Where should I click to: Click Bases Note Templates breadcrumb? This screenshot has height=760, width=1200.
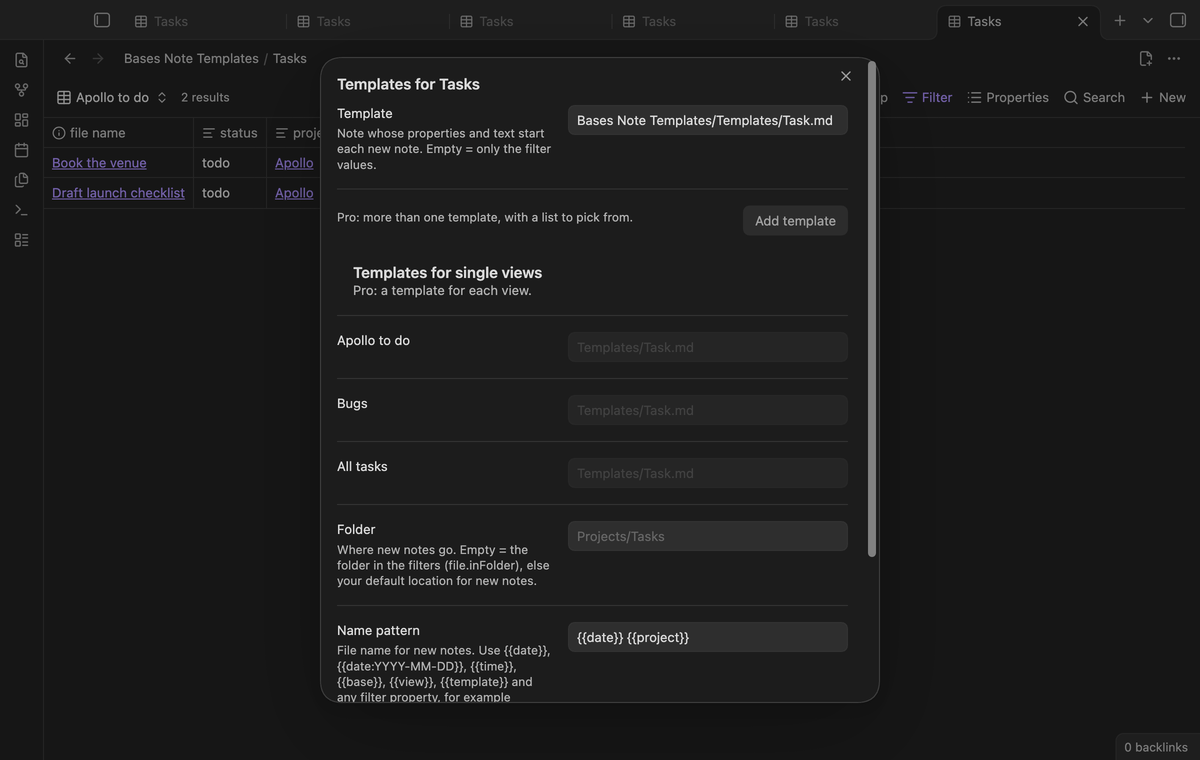[191, 58]
